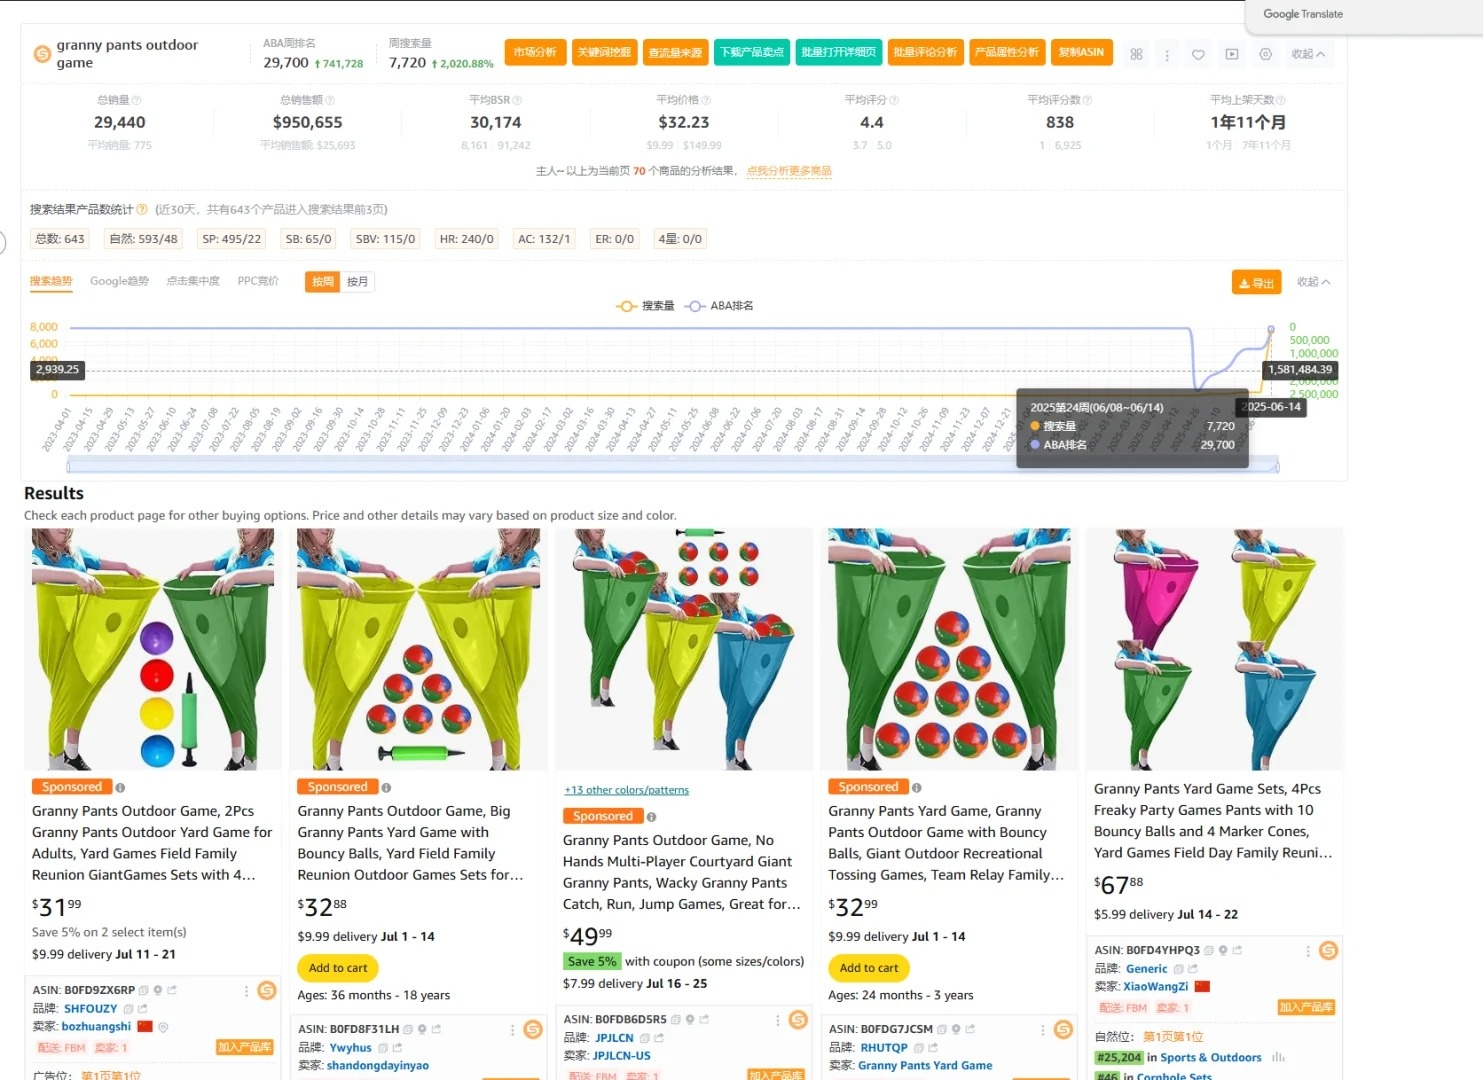The height and width of the screenshot is (1080, 1483).
Task: Switch to the Google趋势 tab
Action: (x=119, y=281)
